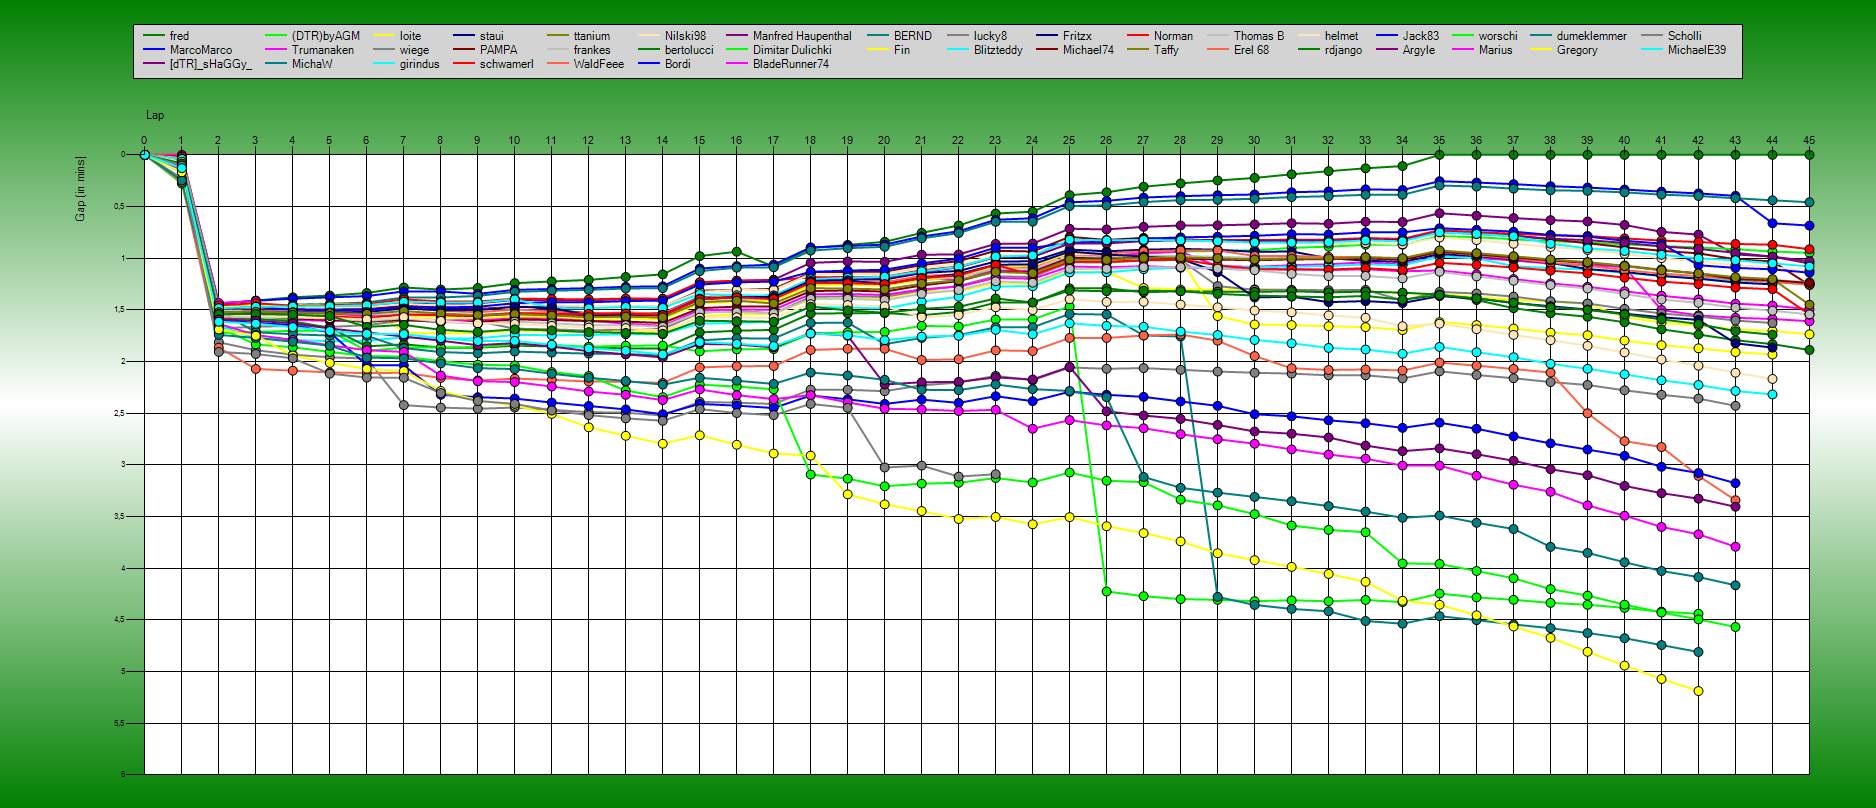The image size is (1876, 808).
Task: Click the cyan starting data point at lap 0
Action: [x=144, y=155]
